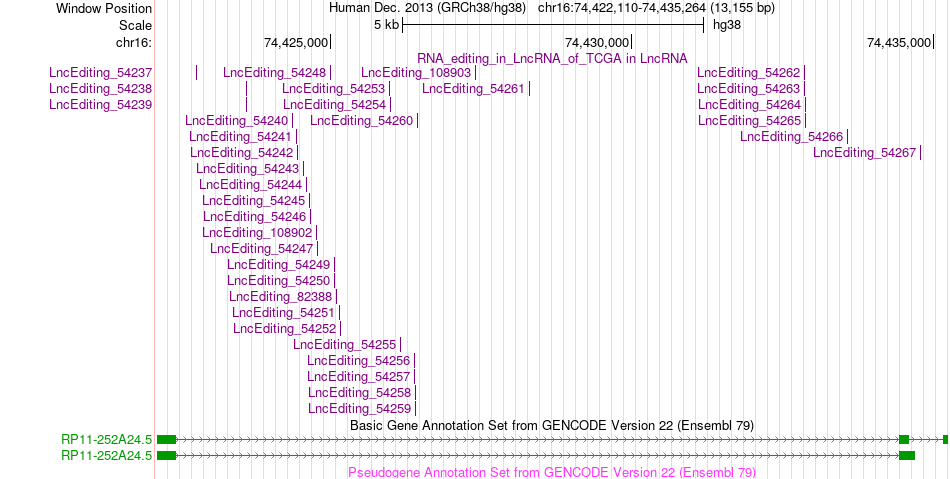Open the LncEditing_54242 item
This screenshot has width=950, height=479.
[242, 153]
